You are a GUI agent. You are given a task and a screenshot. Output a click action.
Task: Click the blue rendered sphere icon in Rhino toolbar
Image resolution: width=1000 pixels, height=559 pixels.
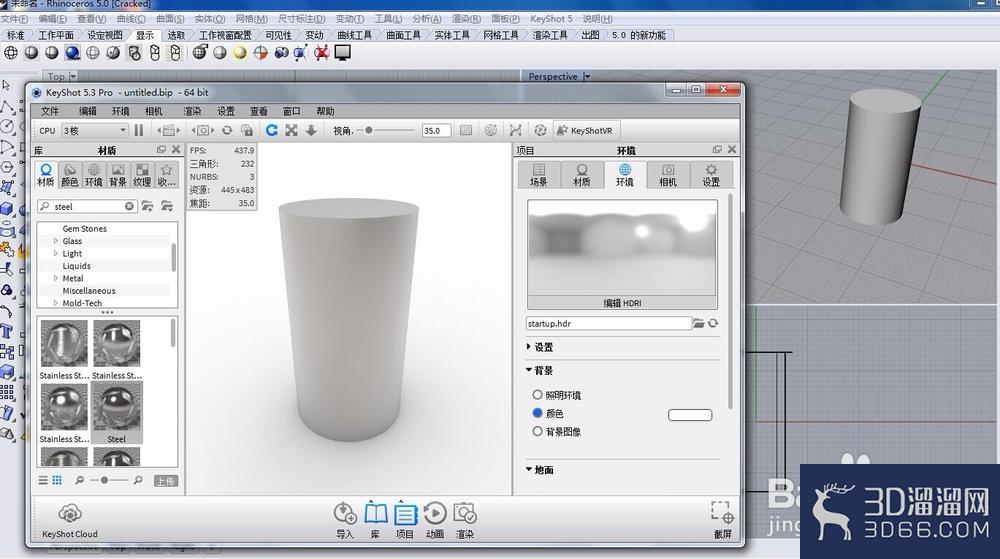point(72,53)
